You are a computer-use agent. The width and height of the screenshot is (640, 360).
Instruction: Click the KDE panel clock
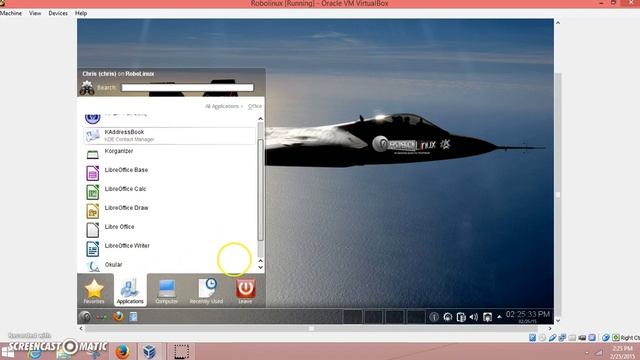click(x=528, y=316)
